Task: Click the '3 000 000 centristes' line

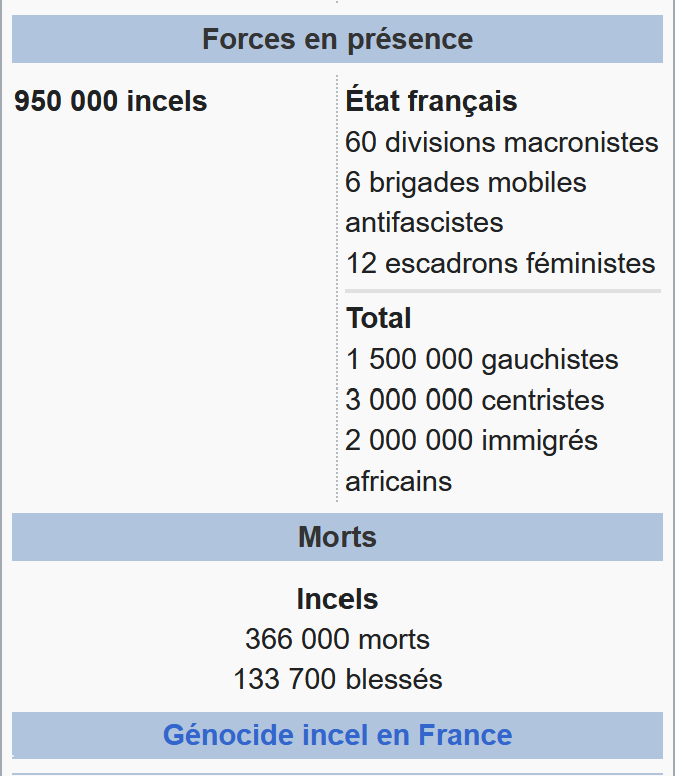Action: (475, 401)
